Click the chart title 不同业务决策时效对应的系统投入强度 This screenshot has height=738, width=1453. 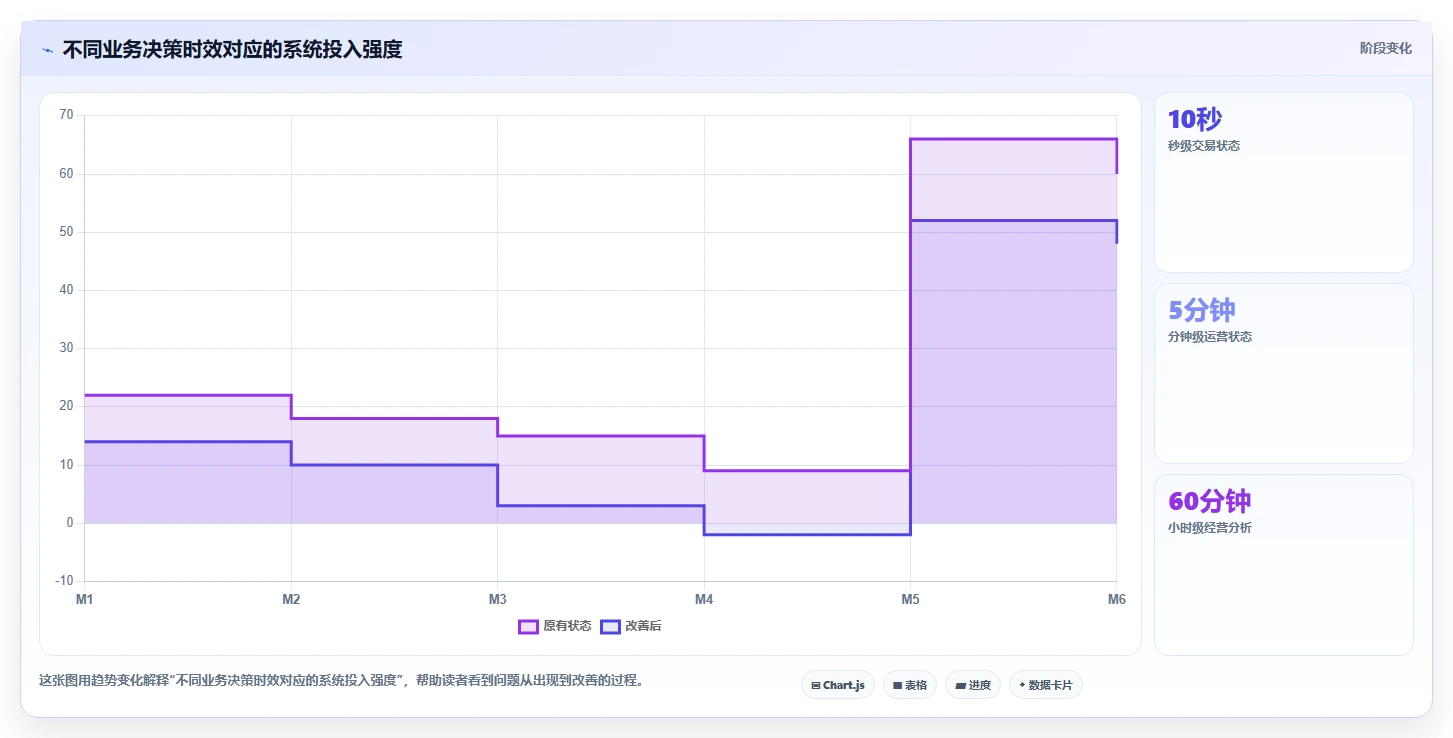point(232,49)
